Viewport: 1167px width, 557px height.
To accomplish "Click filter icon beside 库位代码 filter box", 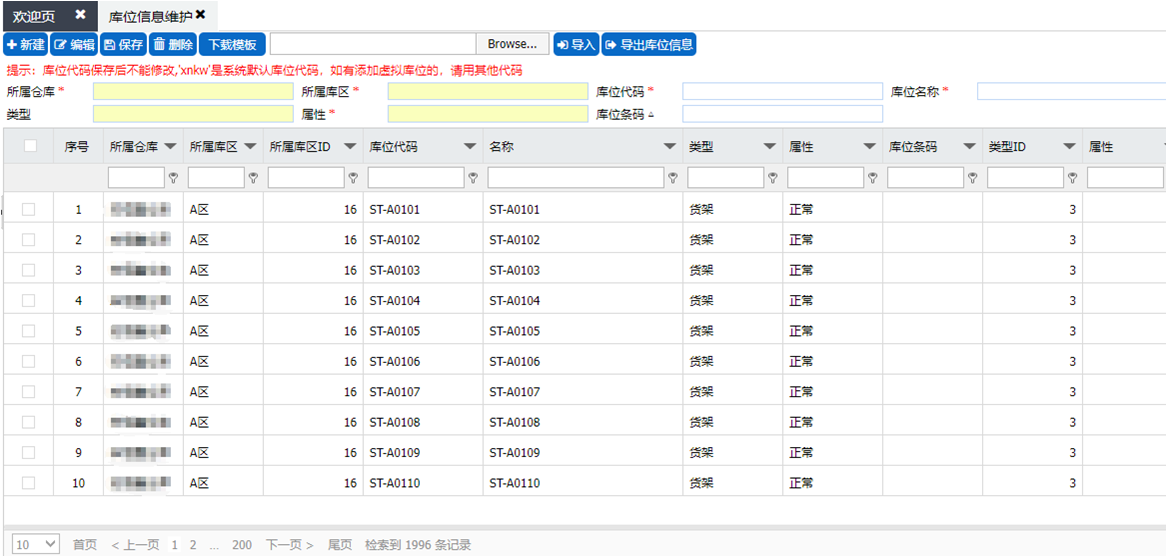I will [473, 178].
